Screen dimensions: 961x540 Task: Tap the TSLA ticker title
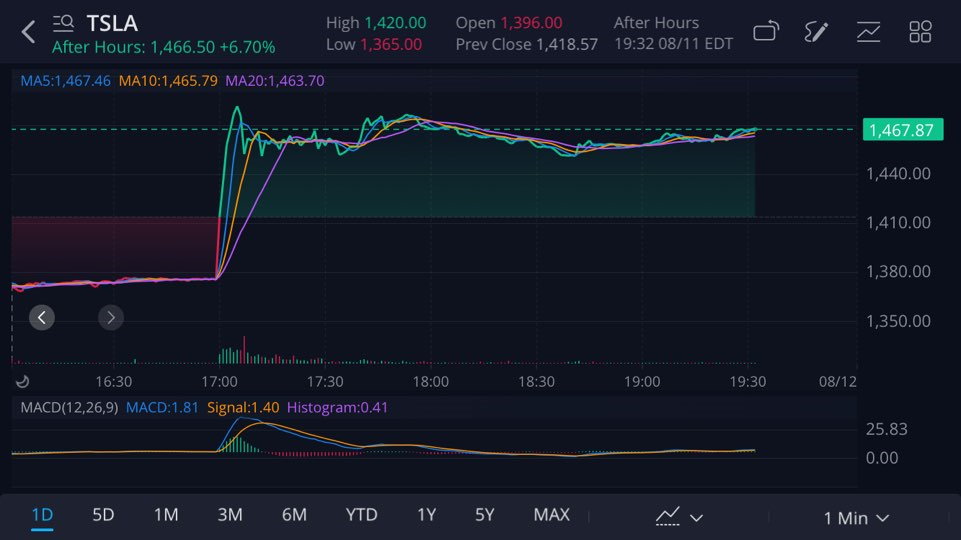[112, 23]
